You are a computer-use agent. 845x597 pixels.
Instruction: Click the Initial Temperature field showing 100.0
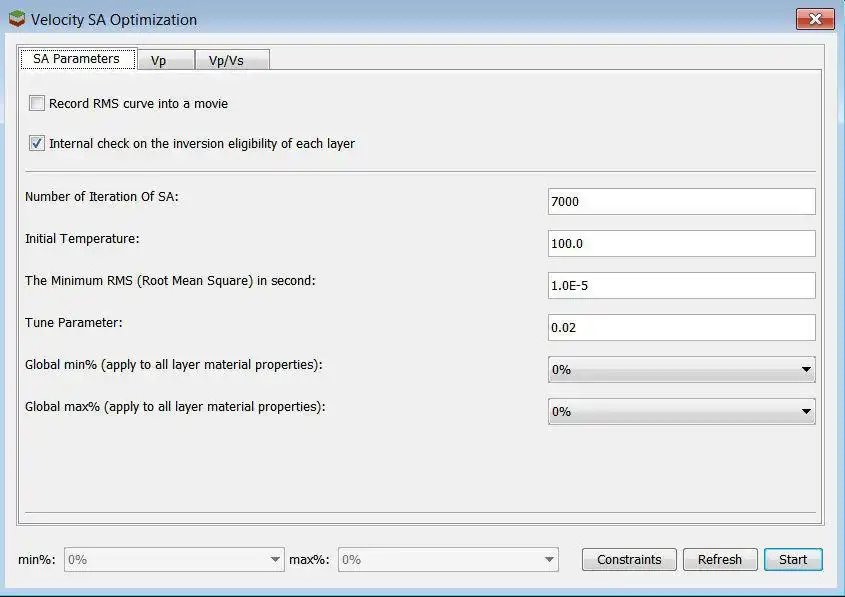point(681,244)
